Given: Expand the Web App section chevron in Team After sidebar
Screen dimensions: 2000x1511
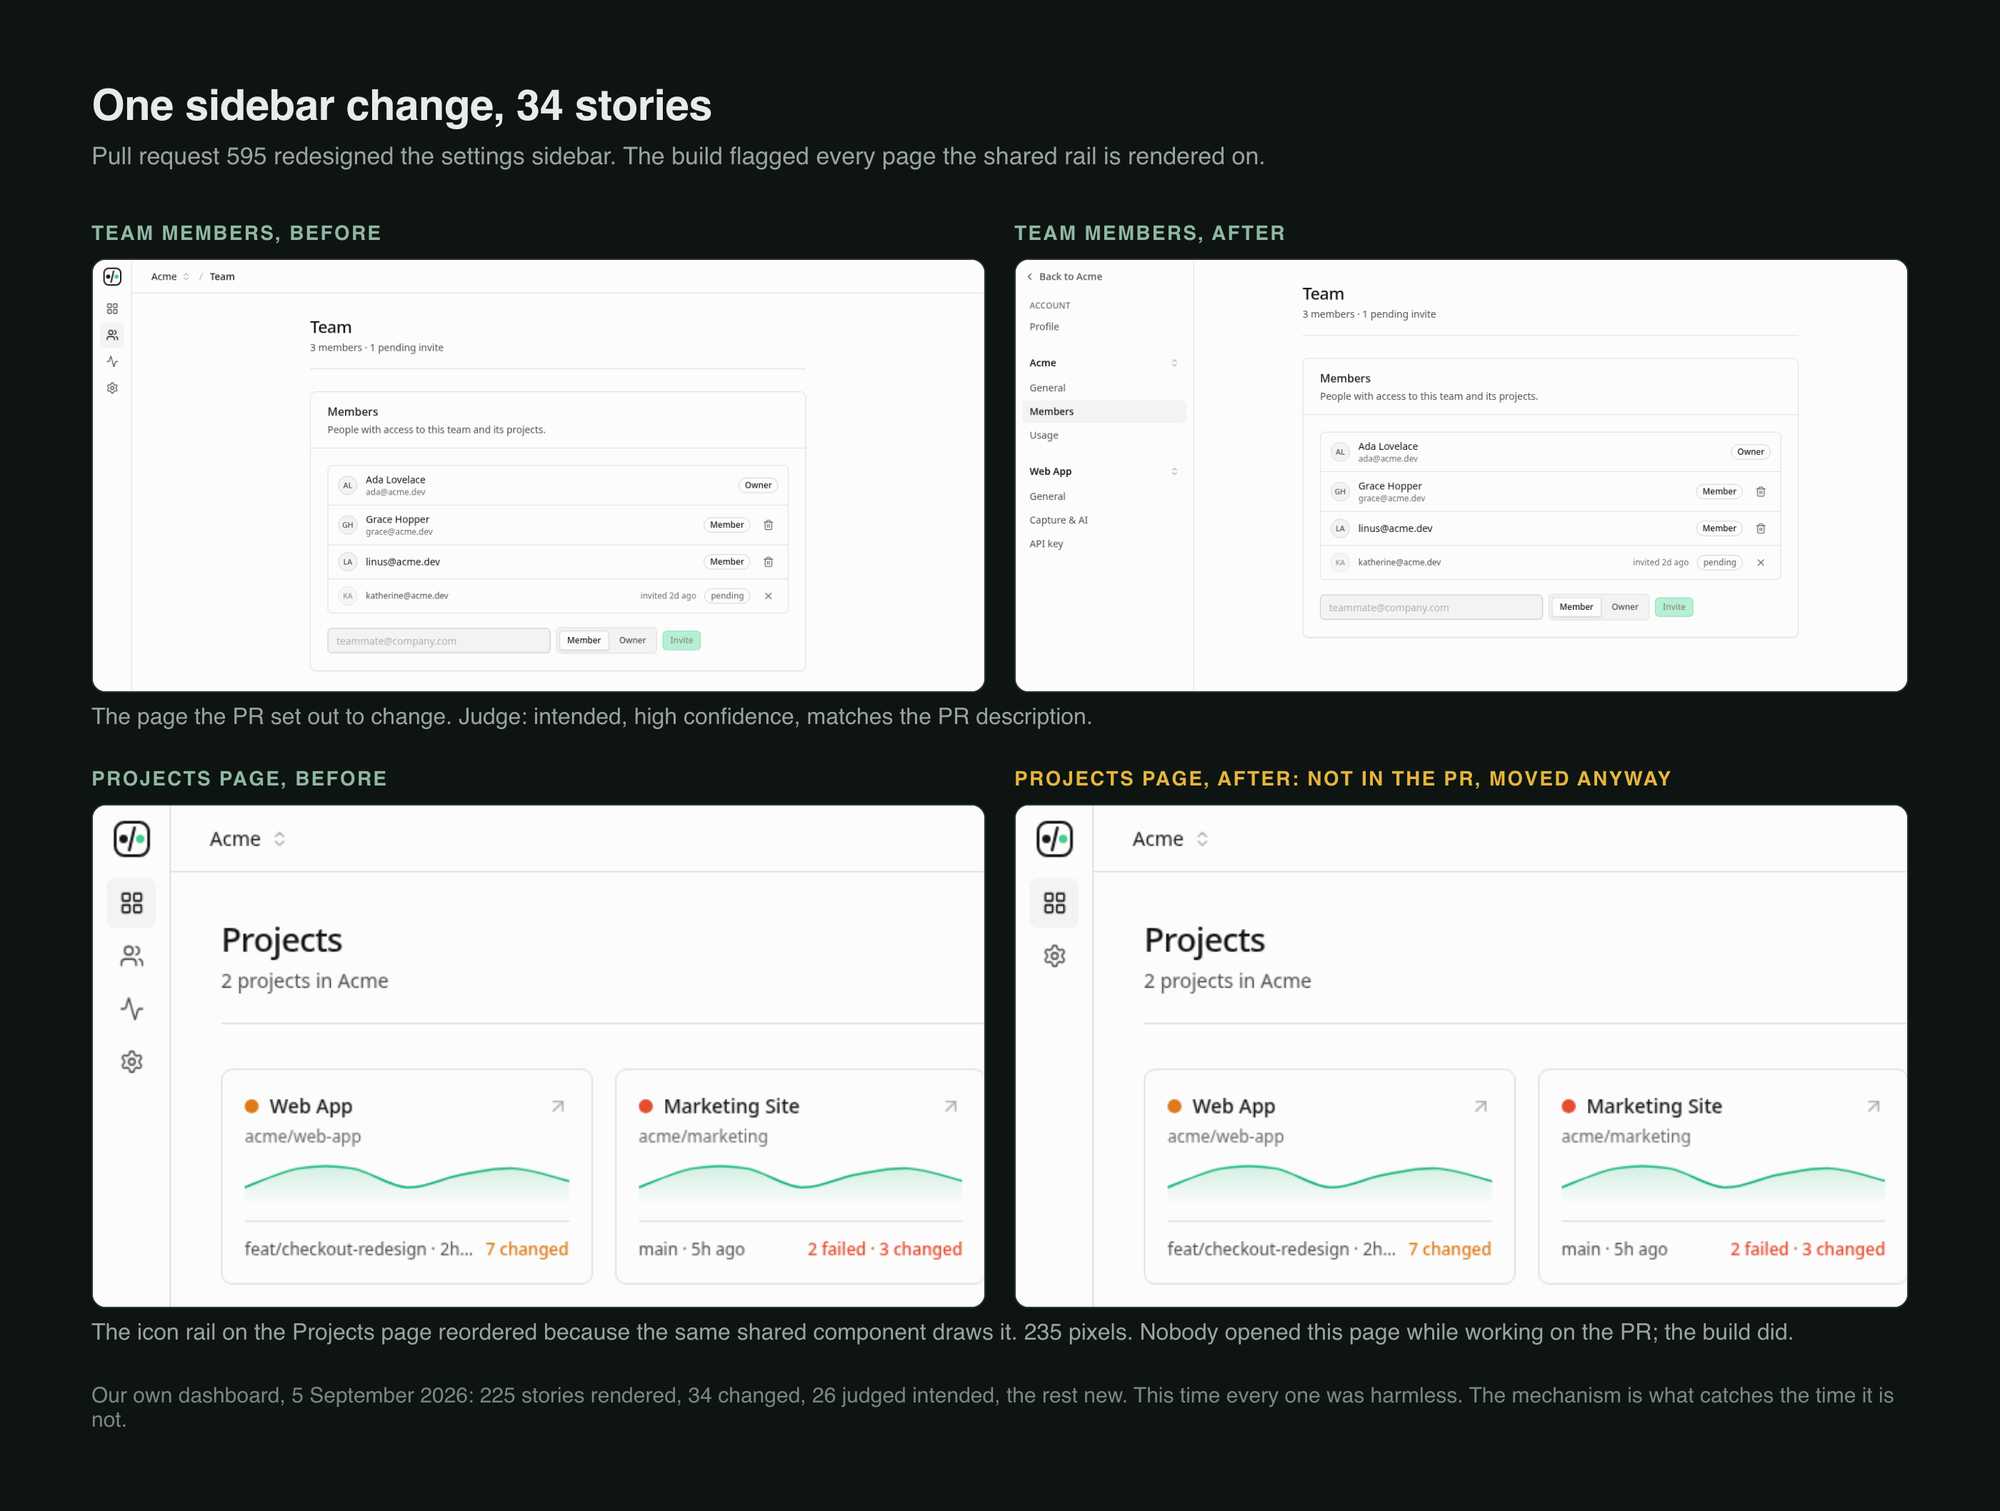Looking at the screenshot, I should (x=1174, y=472).
